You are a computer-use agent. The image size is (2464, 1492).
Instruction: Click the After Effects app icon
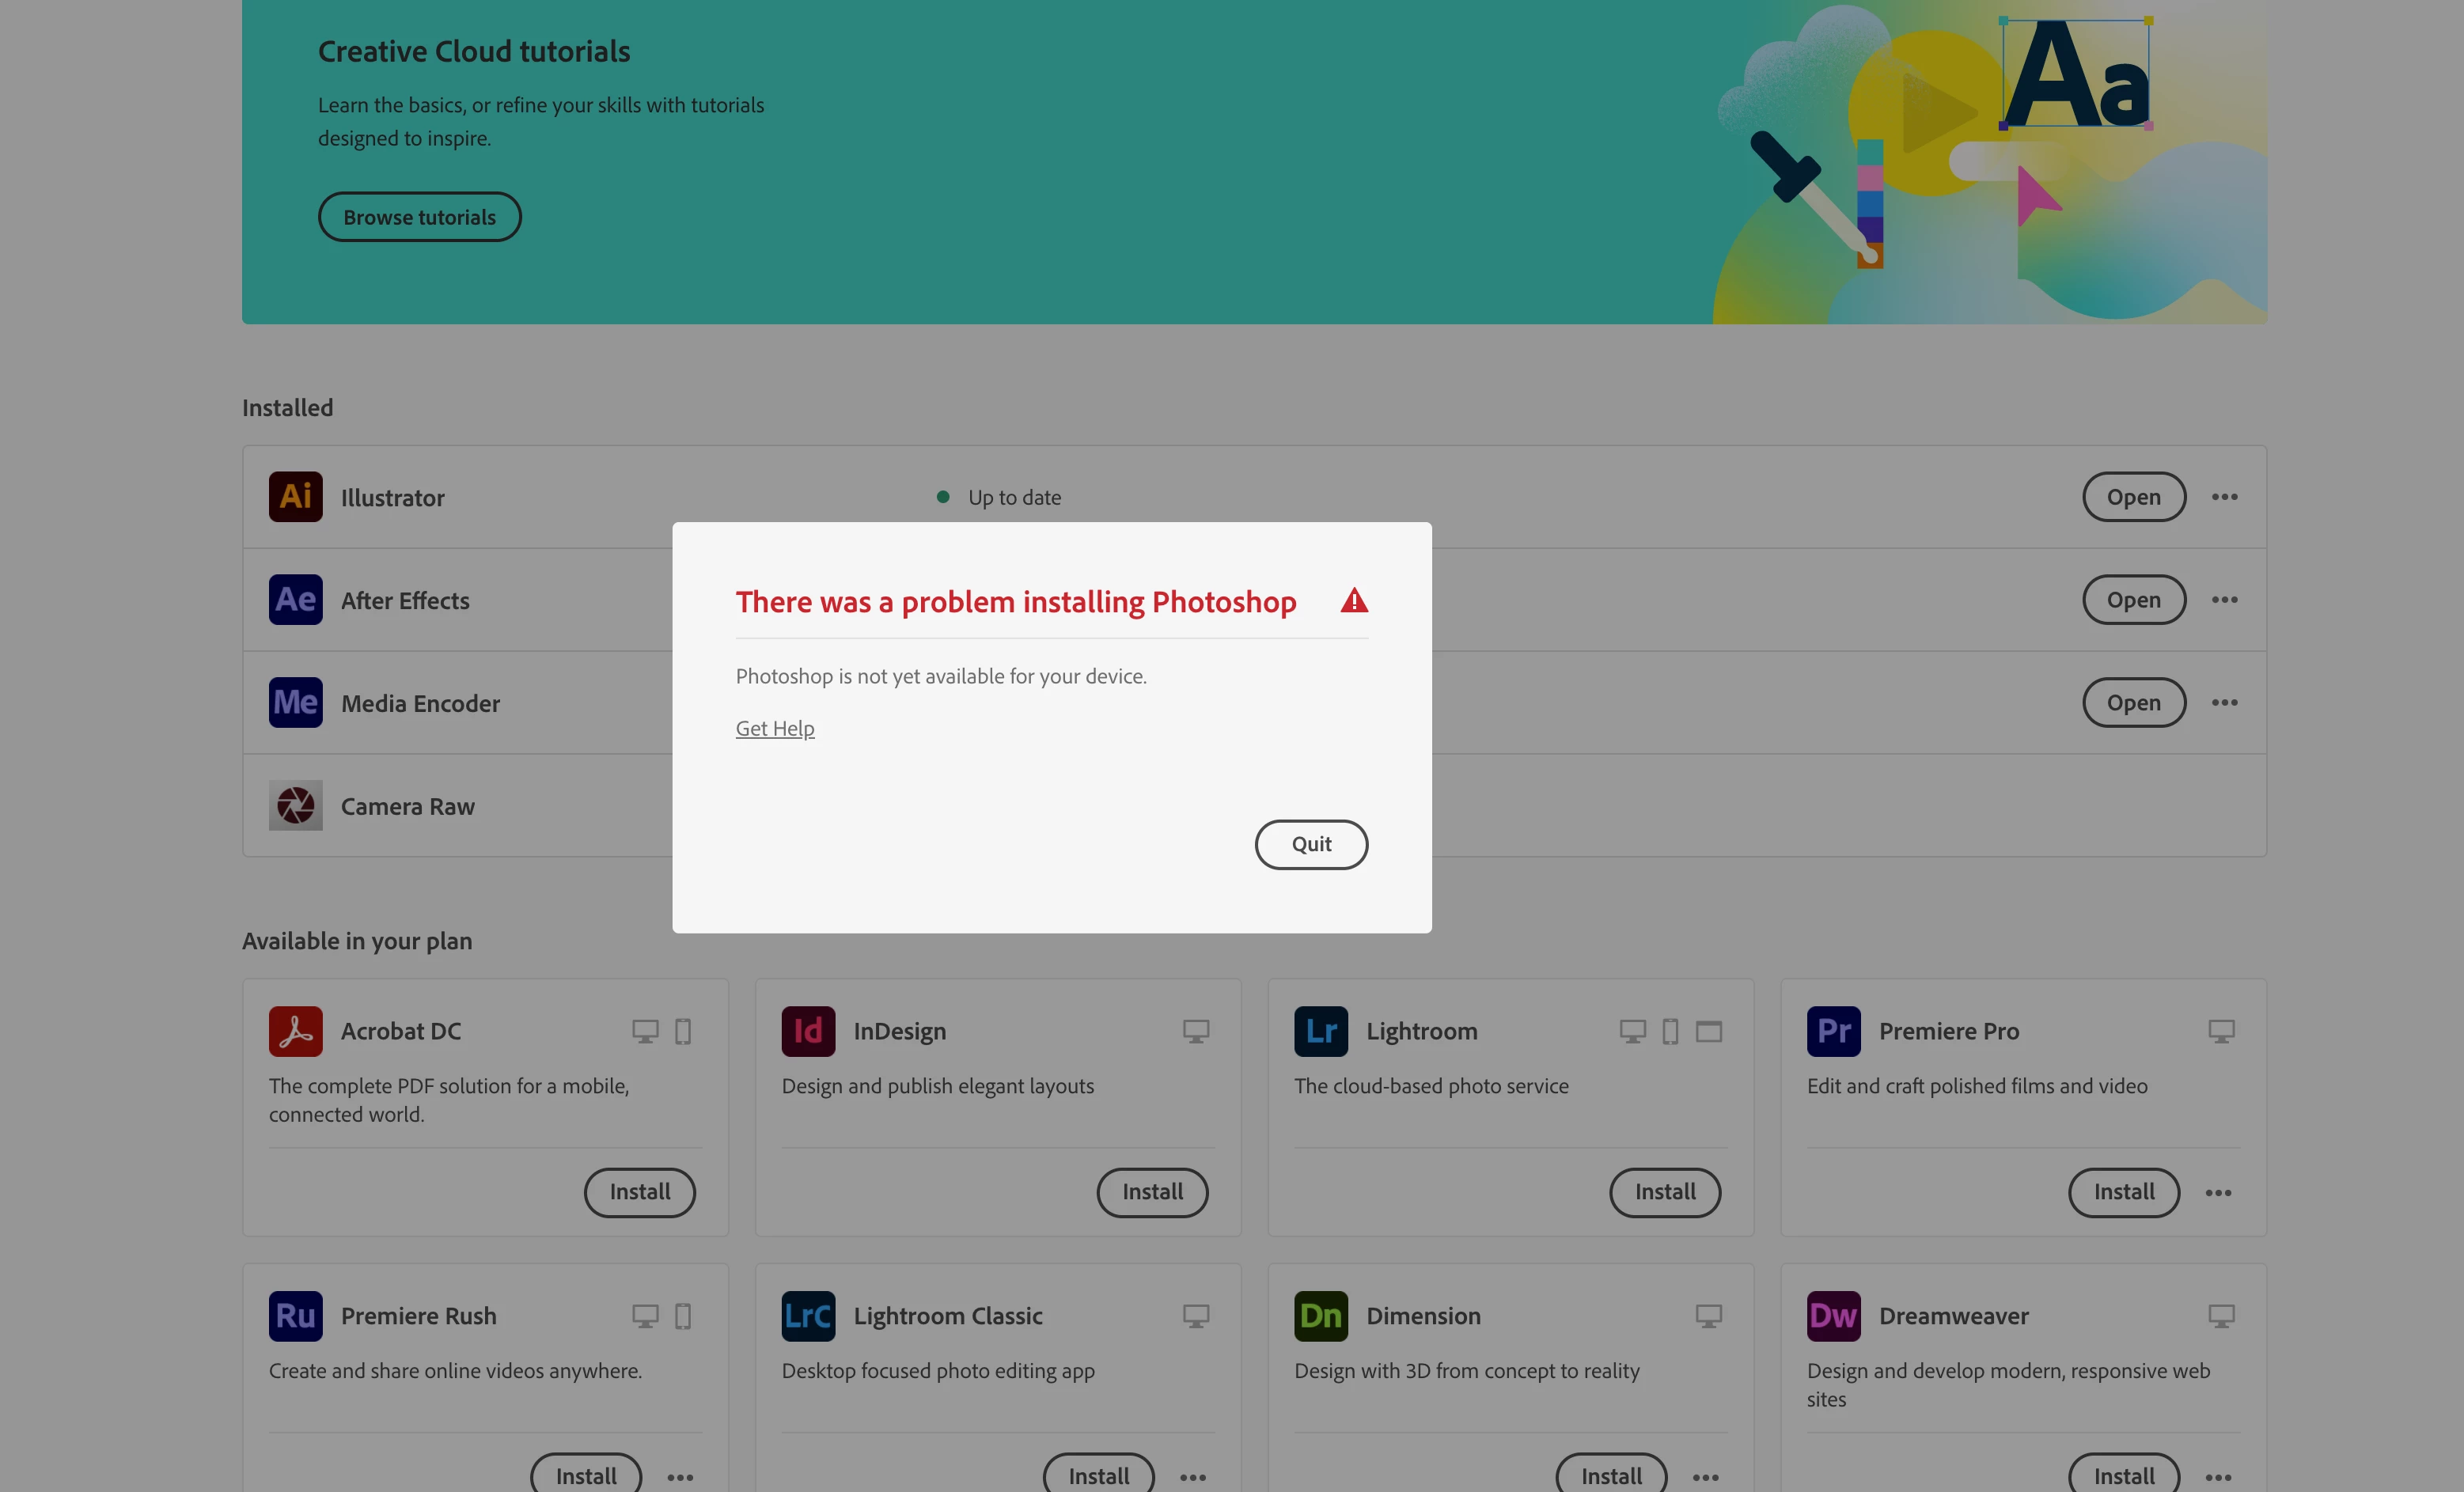(295, 600)
